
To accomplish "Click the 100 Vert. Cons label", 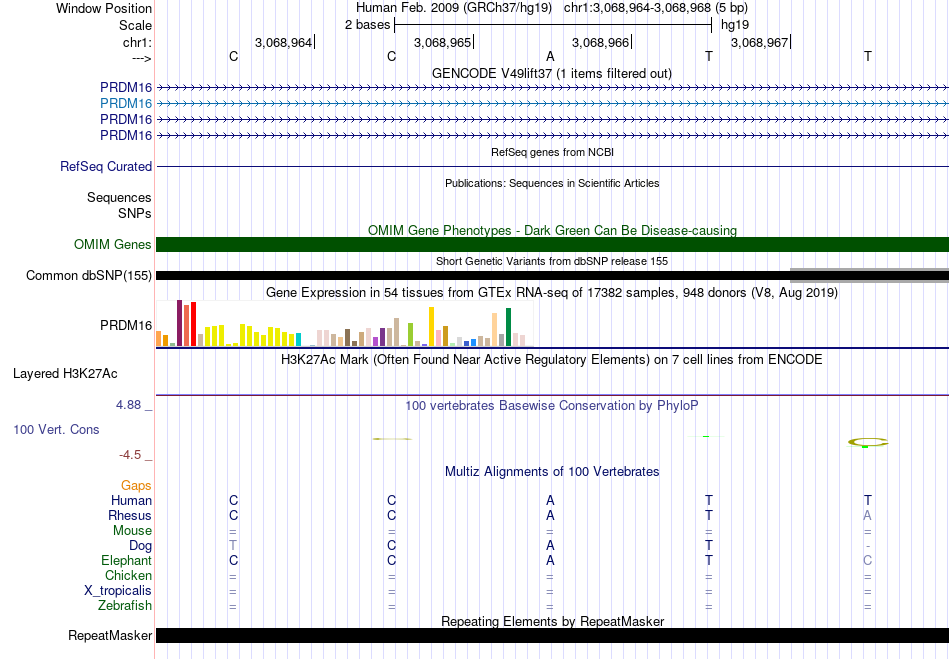I will [56, 429].
